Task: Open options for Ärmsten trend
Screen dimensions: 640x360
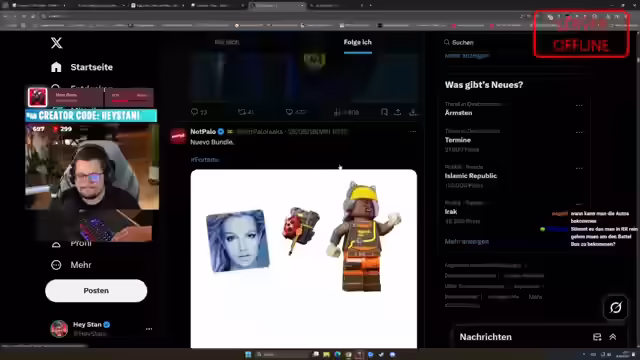Action: (x=579, y=105)
